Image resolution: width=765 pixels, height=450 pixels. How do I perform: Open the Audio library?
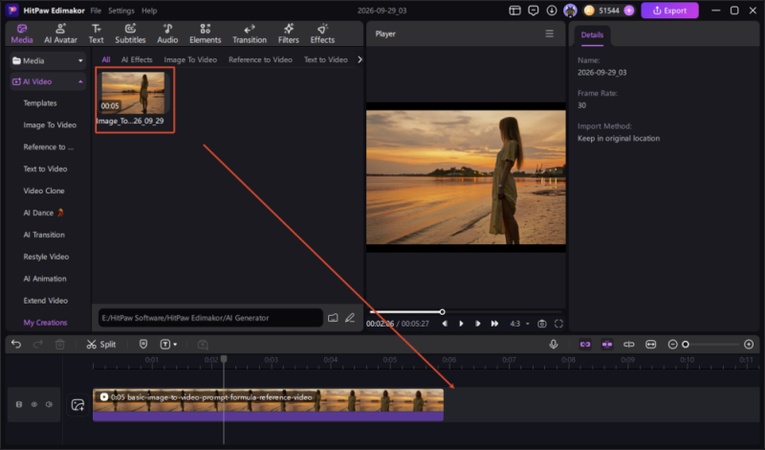(167, 34)
